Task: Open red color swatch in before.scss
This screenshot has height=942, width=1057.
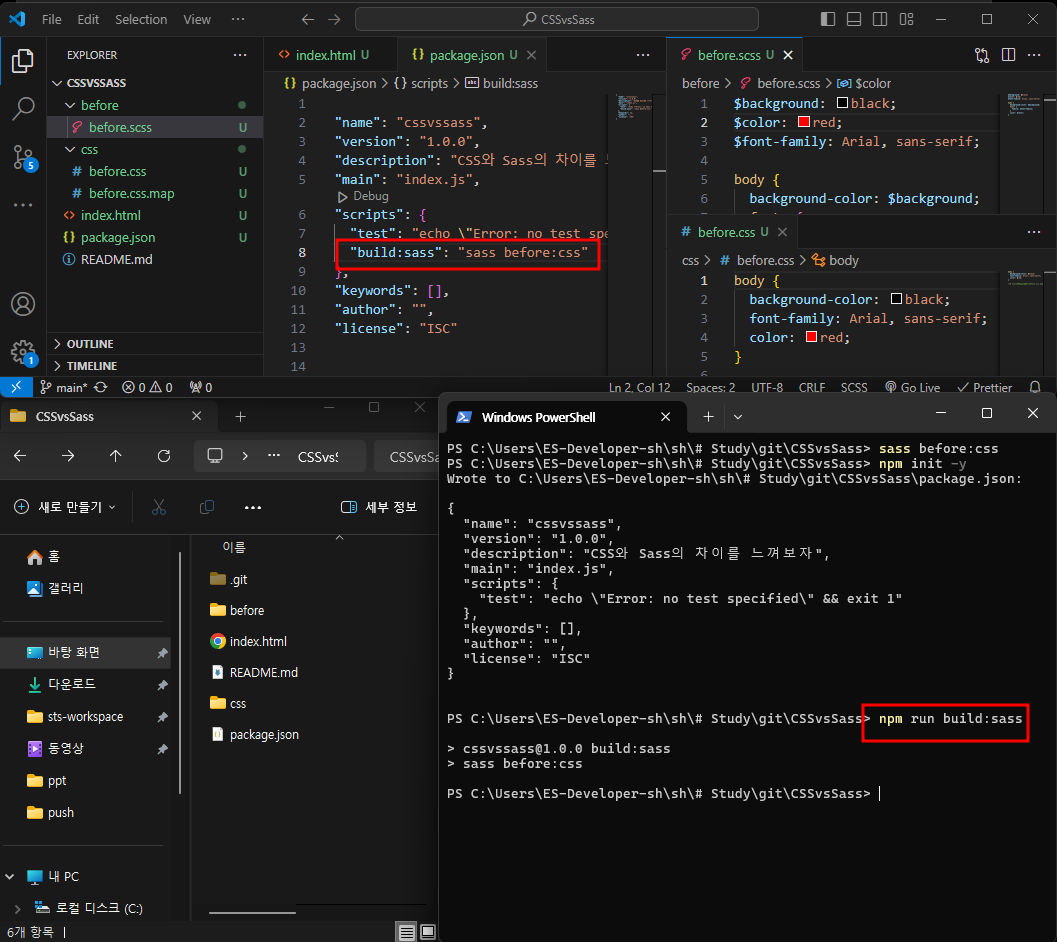Action: 804,122
